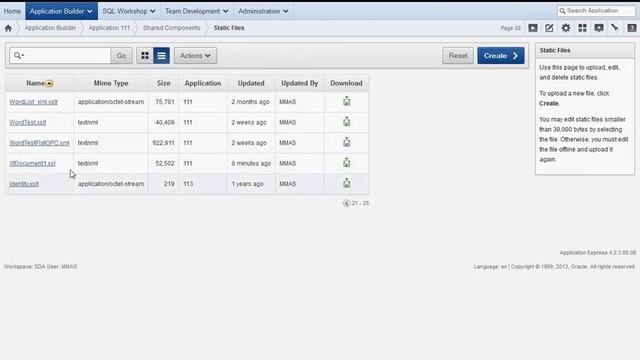This screenshot has width=640, height=360.
Task: Open search column selector magnifier
Action: tap(19, 56)
